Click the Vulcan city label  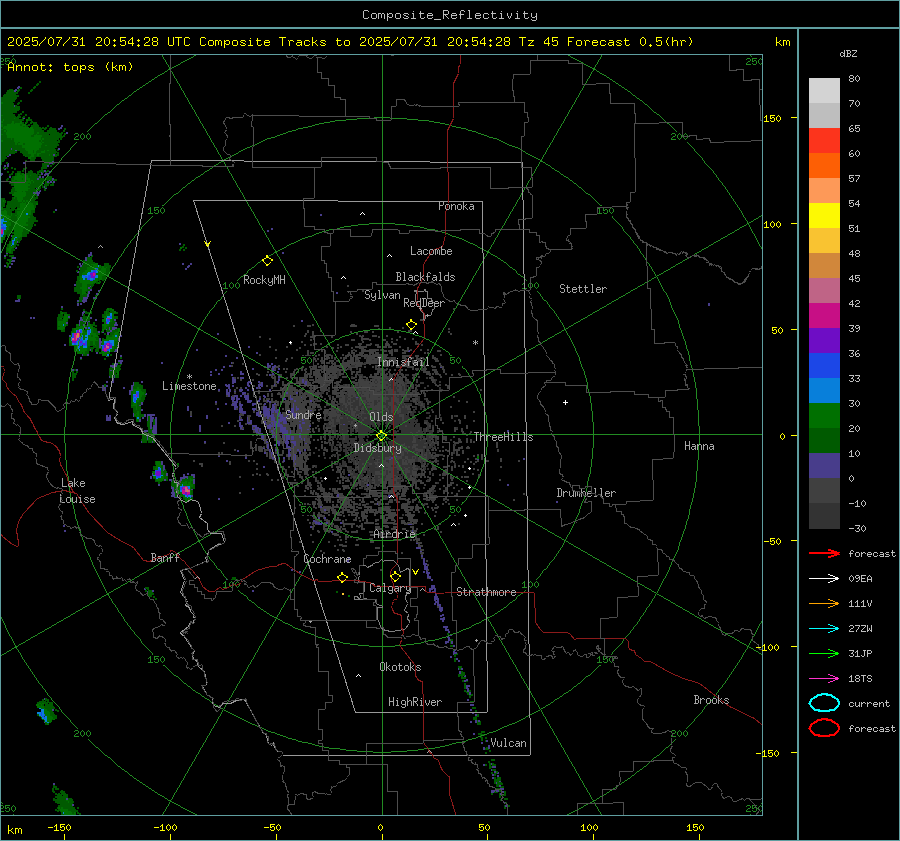point(509,743)
